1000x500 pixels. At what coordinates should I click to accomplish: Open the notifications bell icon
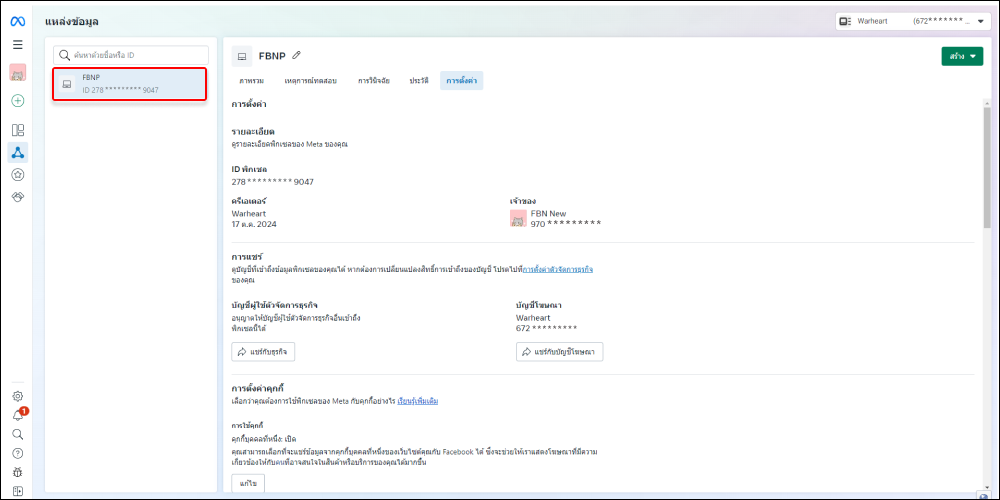(x=18, y=416)
